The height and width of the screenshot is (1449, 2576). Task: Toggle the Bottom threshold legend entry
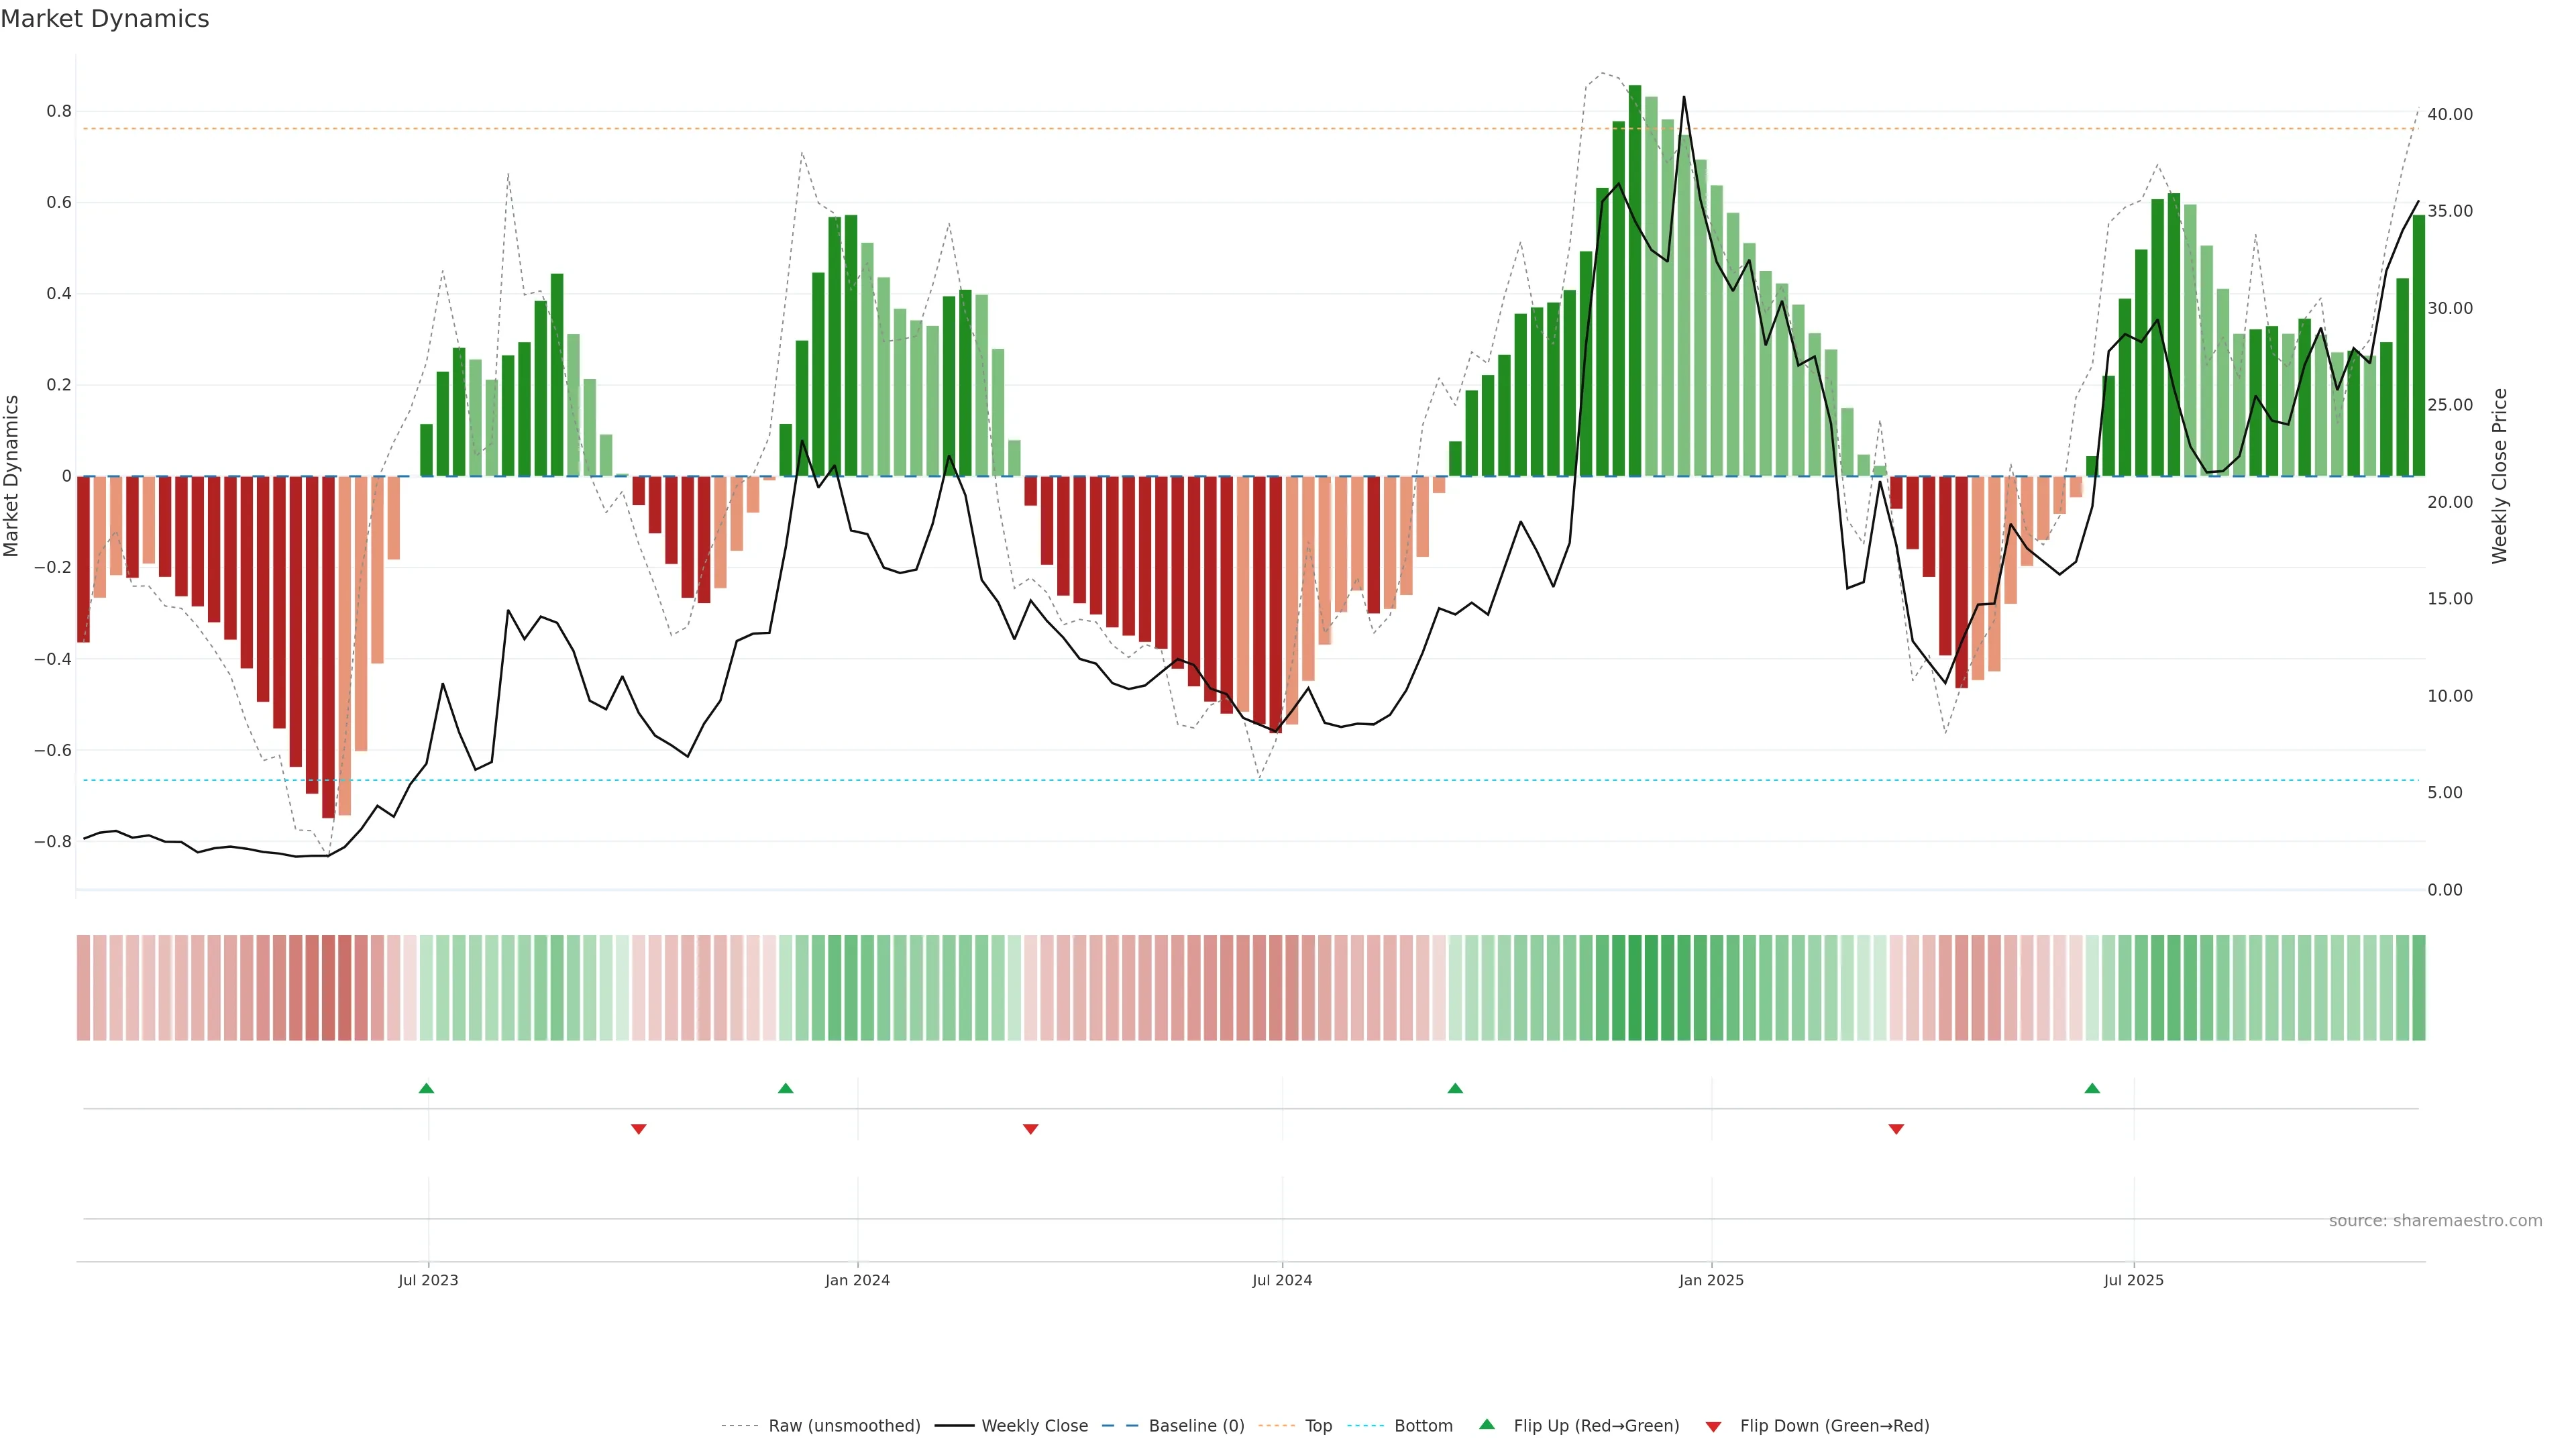[x=1423, y=1426]
